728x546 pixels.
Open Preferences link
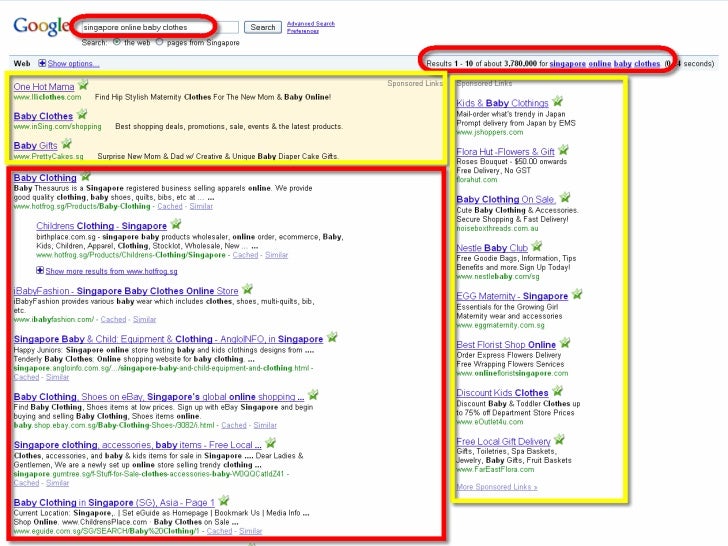(x=303, y=31)
